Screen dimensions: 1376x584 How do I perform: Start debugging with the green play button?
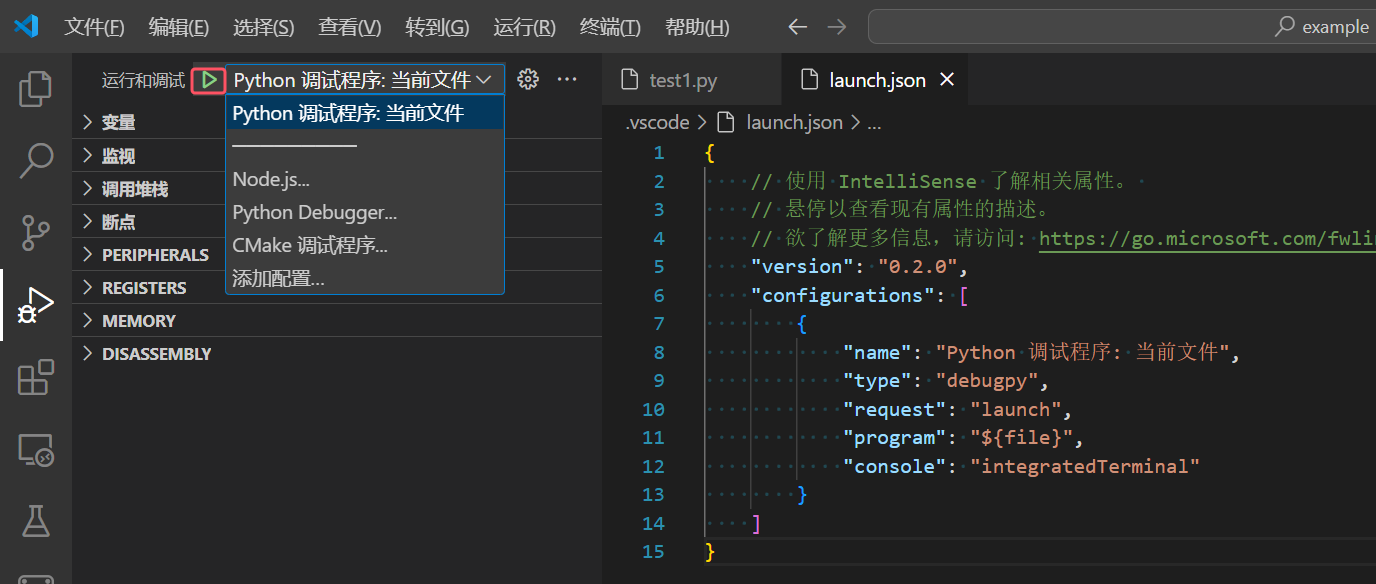click(208, 80)
